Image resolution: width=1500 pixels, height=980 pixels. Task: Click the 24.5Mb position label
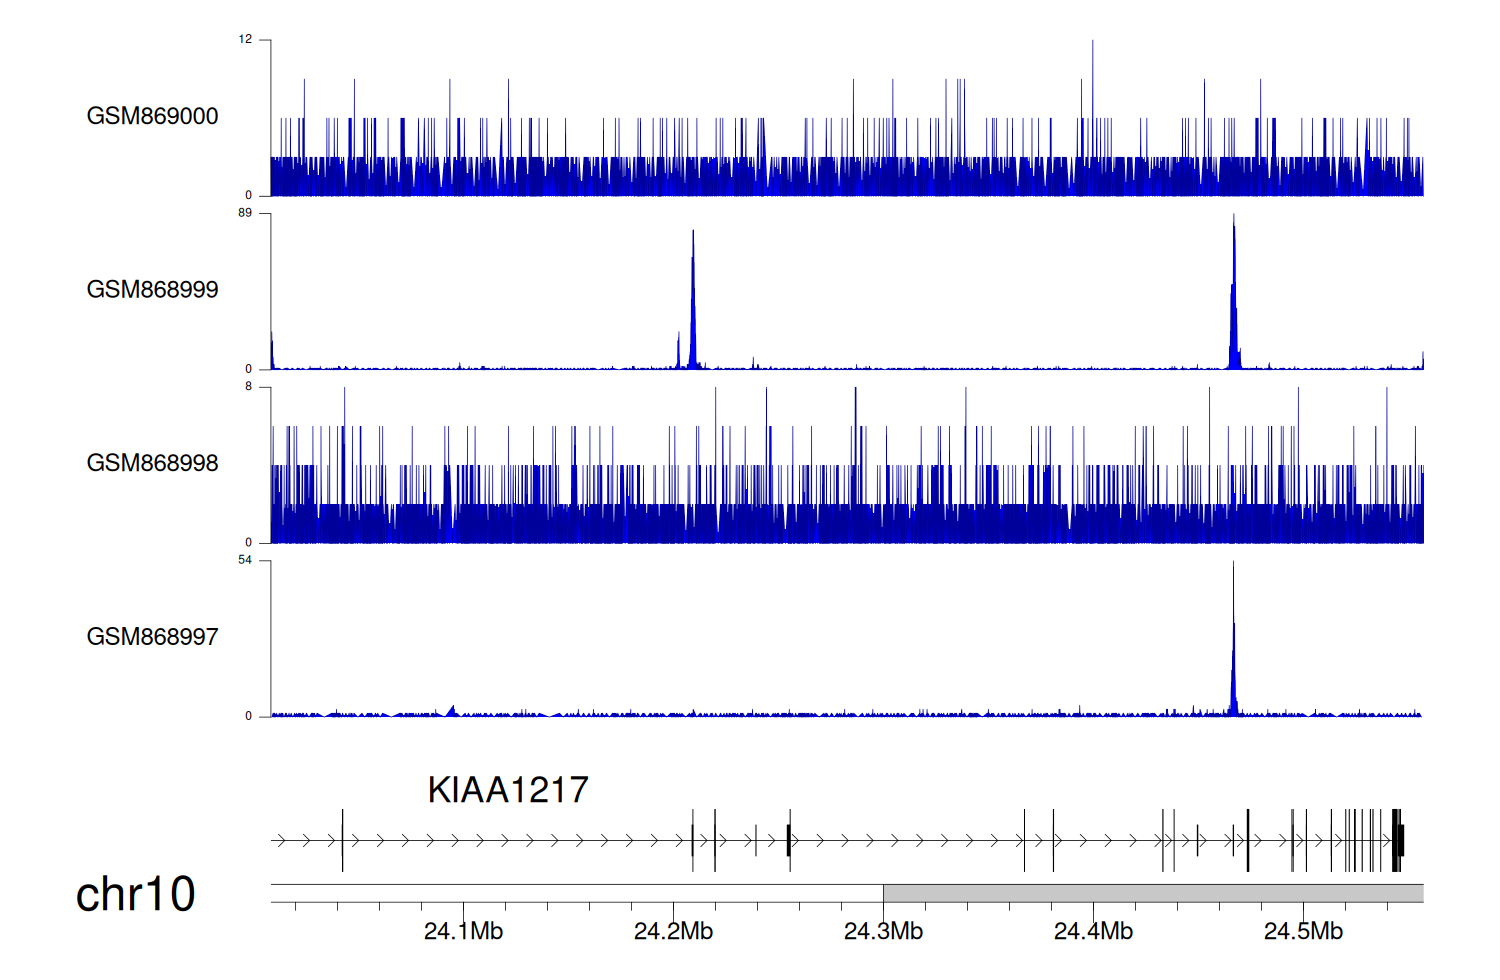1303,932
